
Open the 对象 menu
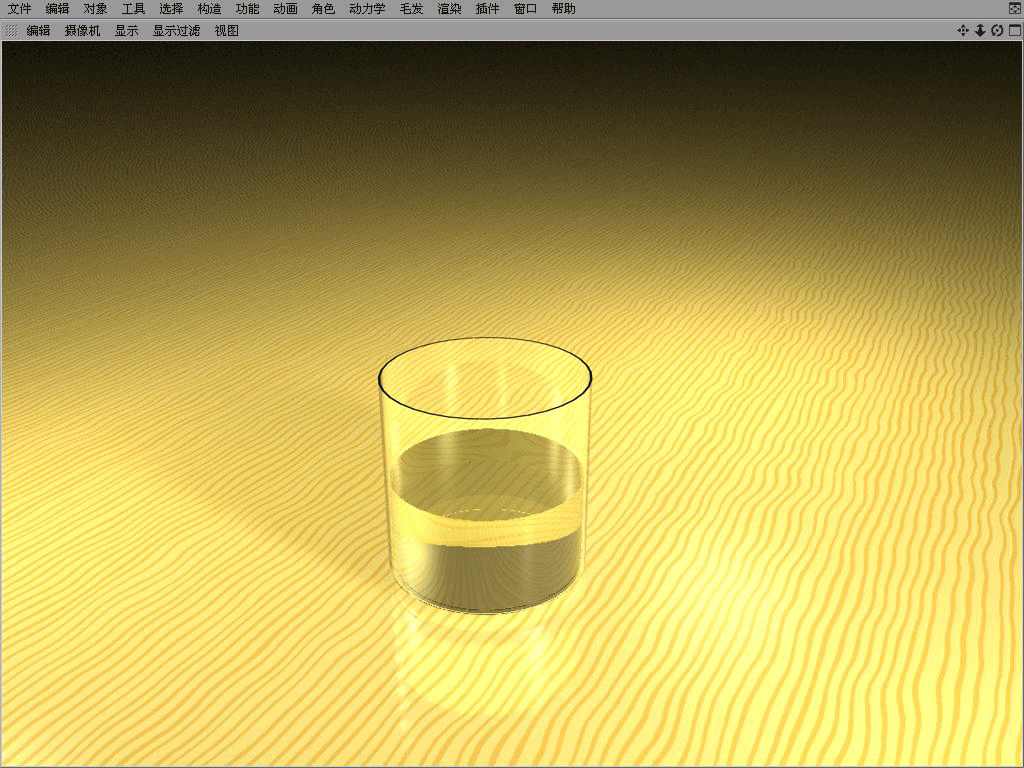(x=95, y=9)
